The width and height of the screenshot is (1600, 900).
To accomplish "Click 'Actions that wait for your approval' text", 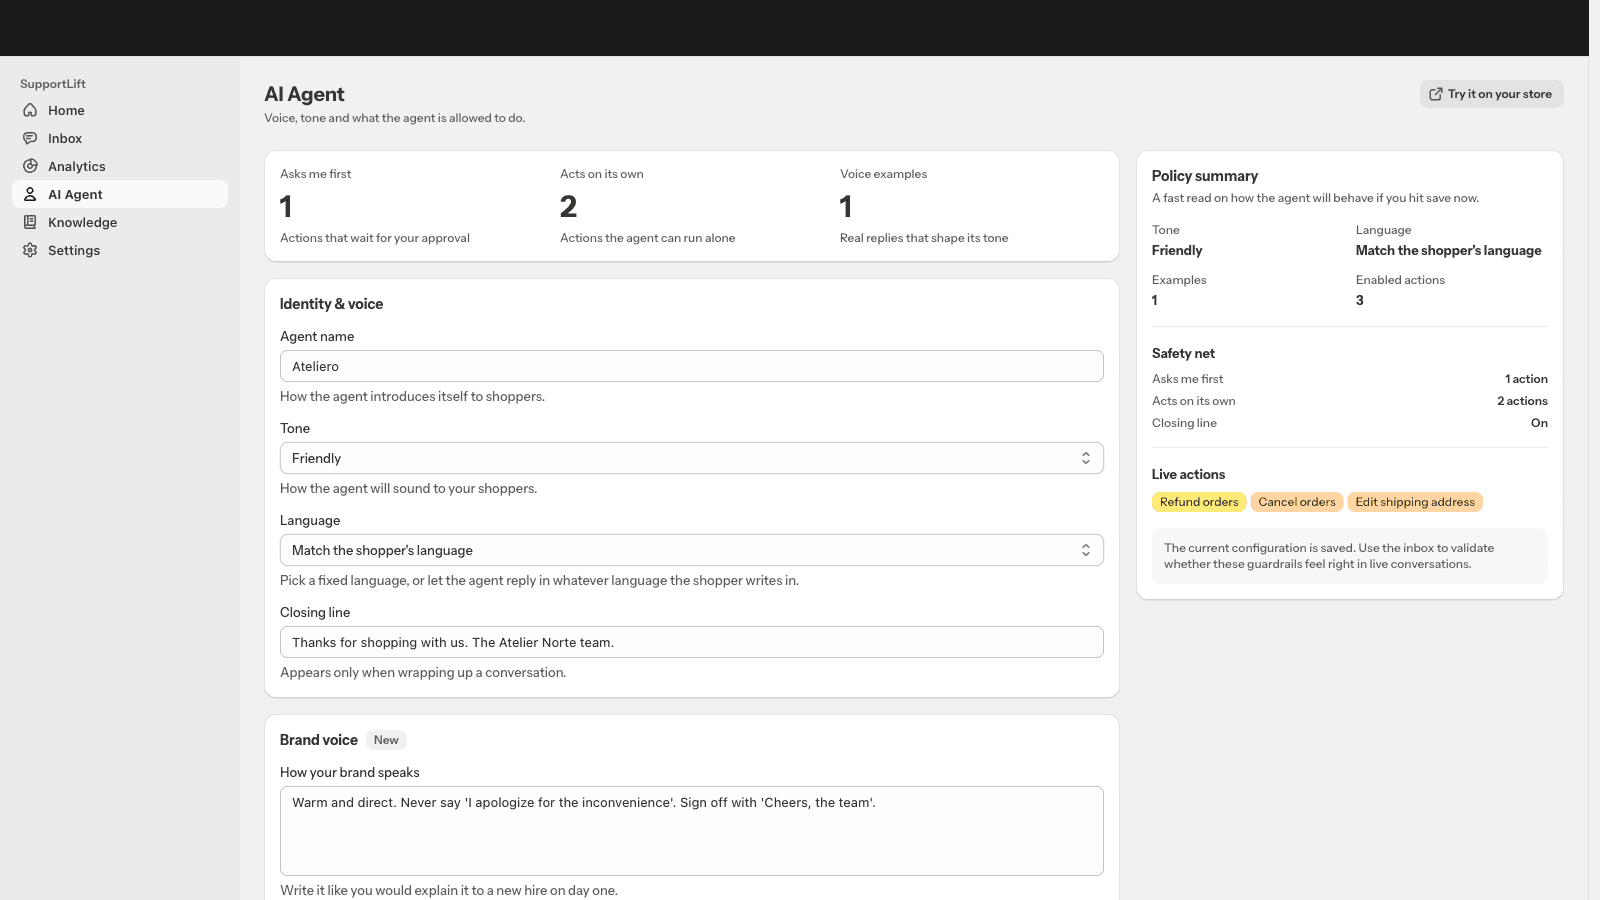I will pos(375,238).
